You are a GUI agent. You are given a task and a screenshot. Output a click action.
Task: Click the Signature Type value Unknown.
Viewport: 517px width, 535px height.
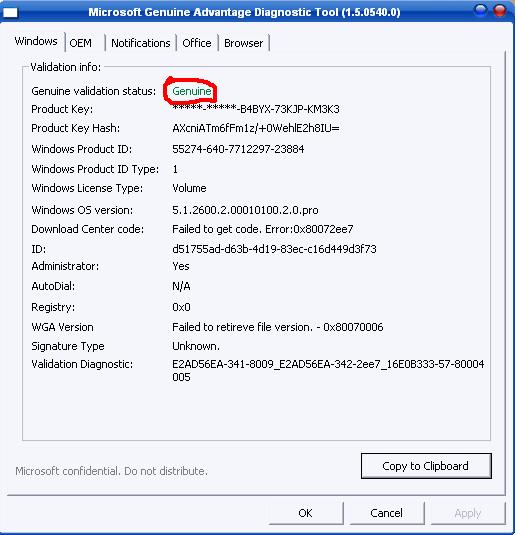click(x=196, y=346)
